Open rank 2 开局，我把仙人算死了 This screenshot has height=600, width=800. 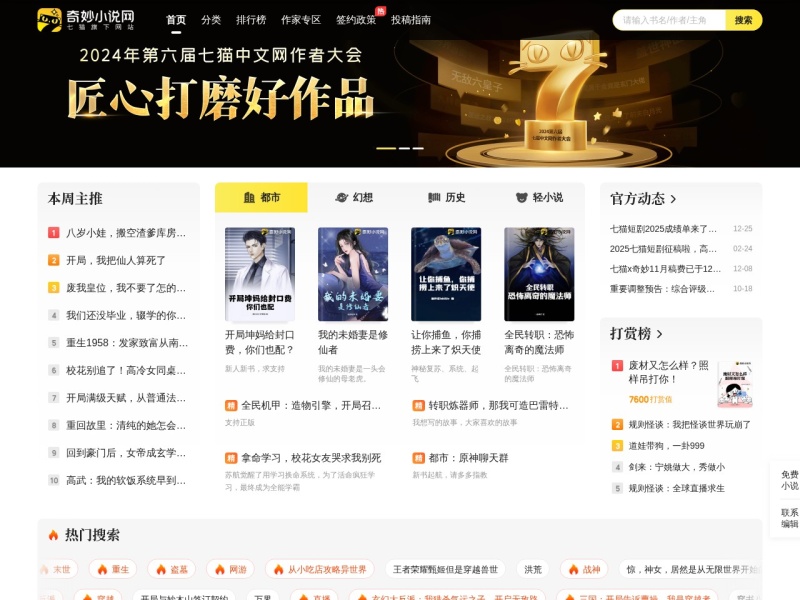116,261
